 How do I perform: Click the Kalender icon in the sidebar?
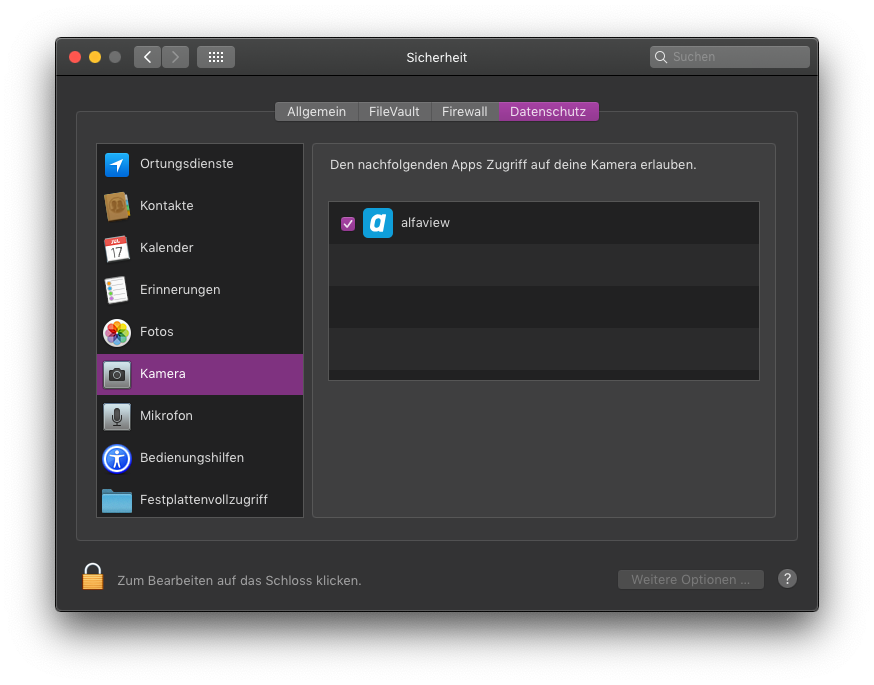pos(117,248)
